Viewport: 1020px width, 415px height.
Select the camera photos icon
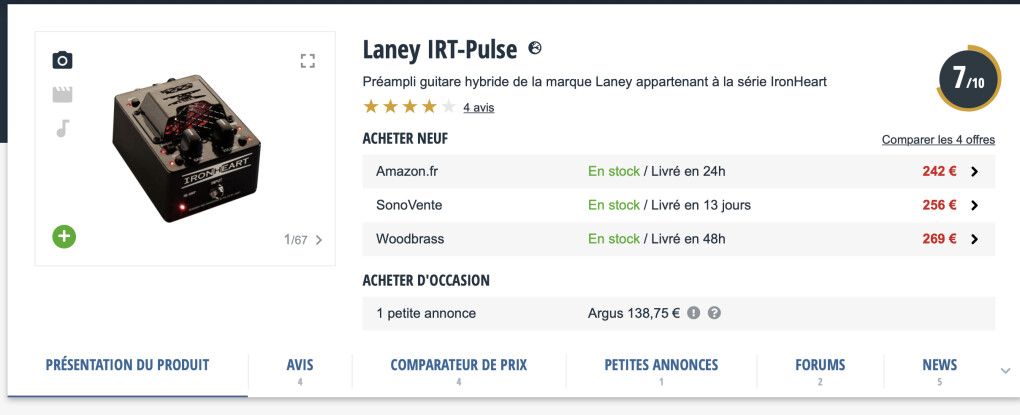tap(62, 60)
